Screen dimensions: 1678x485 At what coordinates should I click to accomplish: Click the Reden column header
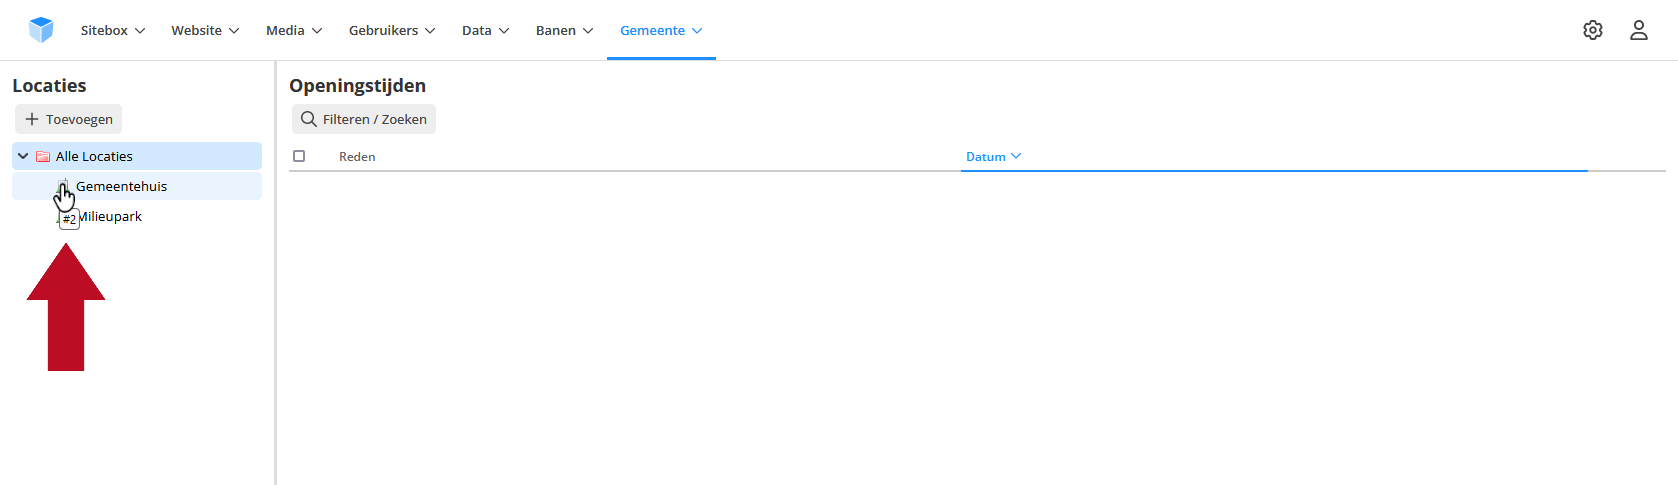[357, 157]
